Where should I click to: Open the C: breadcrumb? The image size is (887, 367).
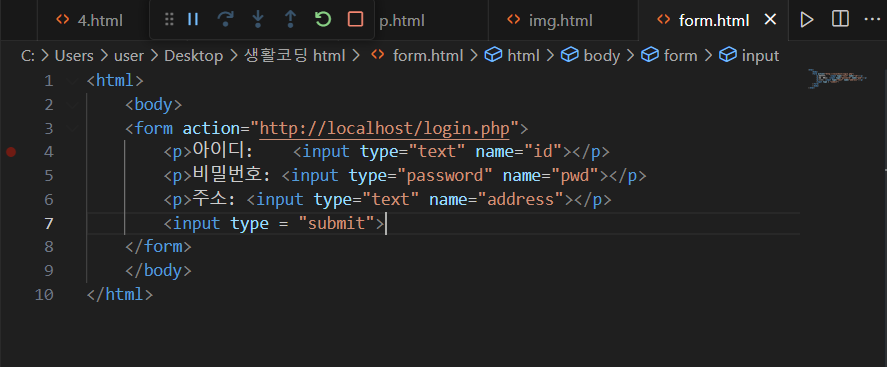28,55
